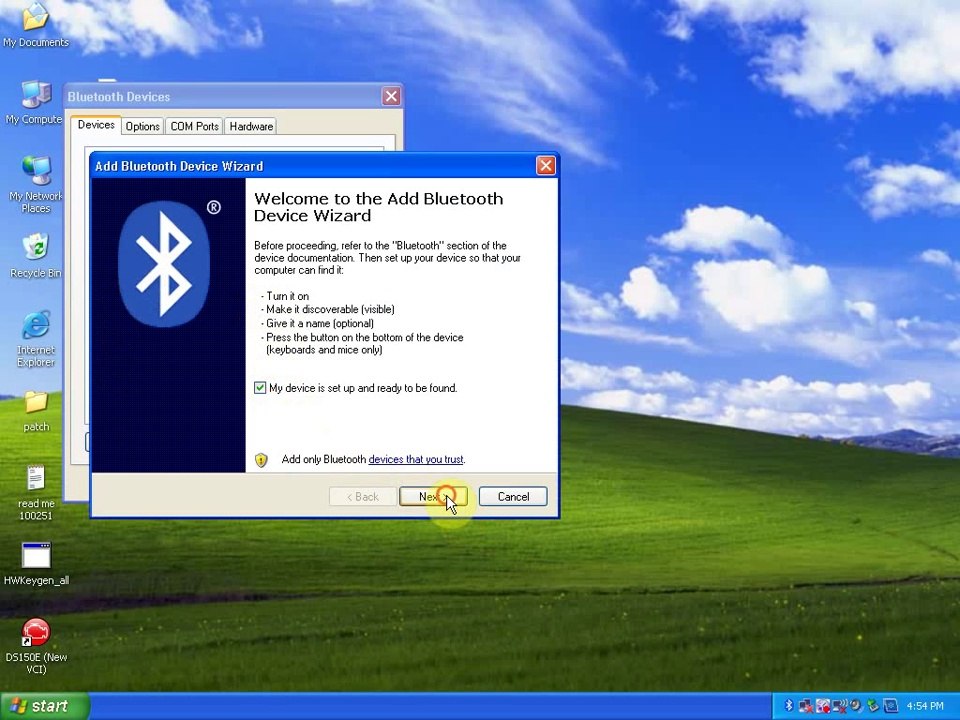Viewport: 960px width, 720px height.
Task: Open the Options tab in Bluetooth Devices
Action: (x=143, y=126)
